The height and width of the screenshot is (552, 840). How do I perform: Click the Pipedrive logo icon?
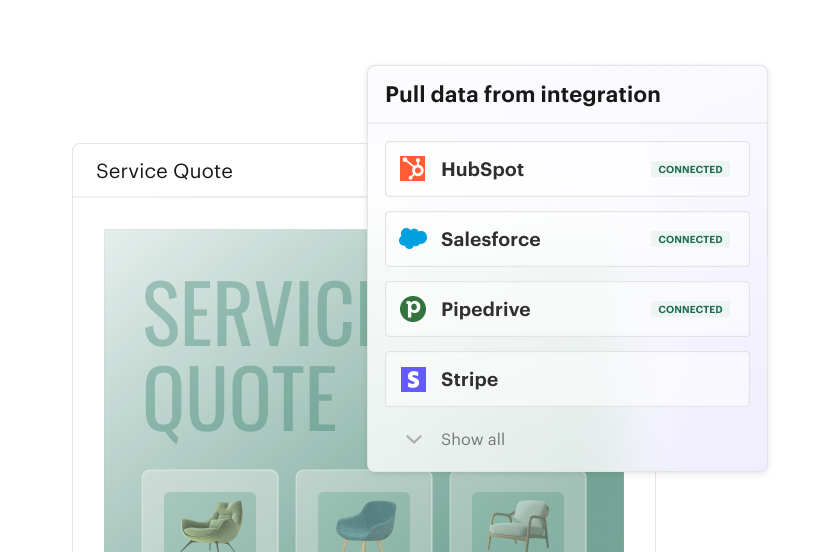pyautogui.click(x=413, y=309)
